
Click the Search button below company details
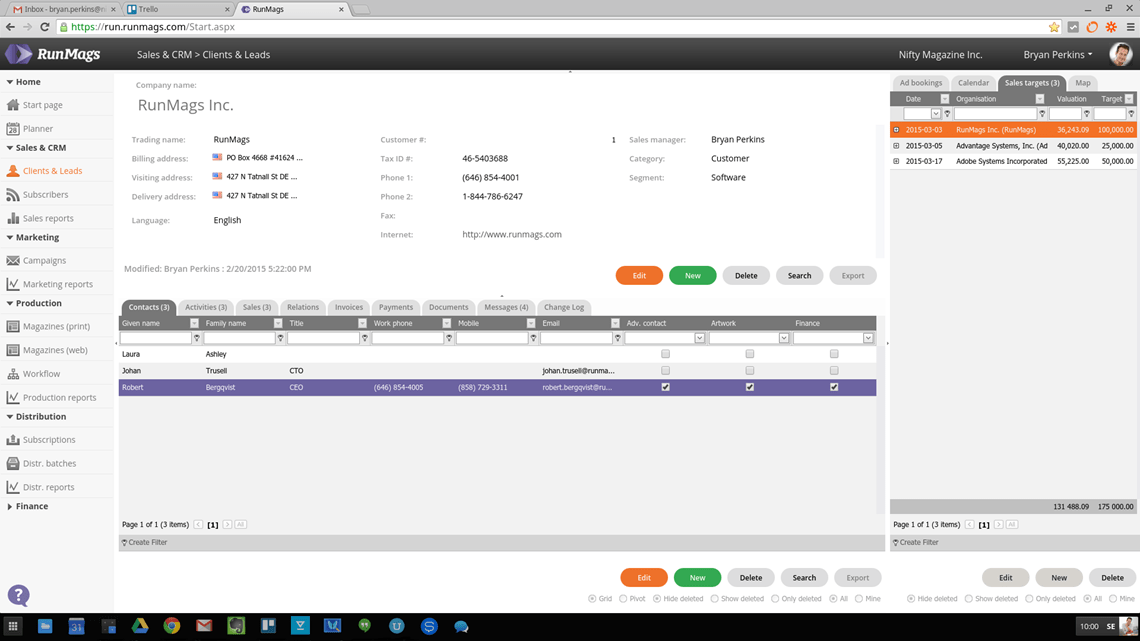click(x=799, y=275)
